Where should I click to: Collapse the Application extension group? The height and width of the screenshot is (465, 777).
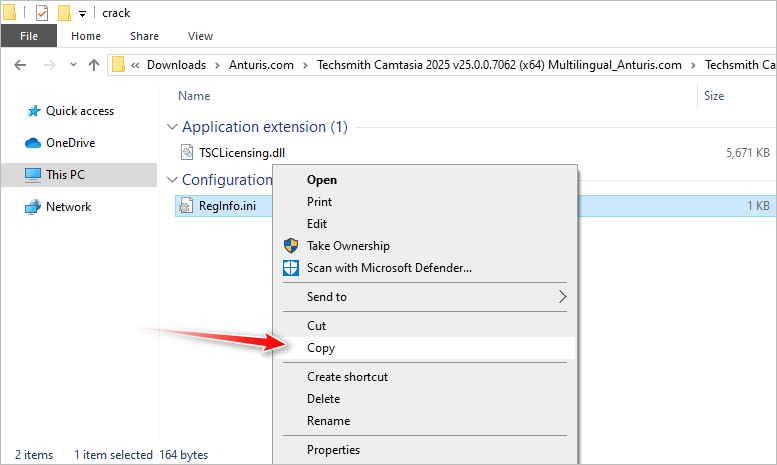tap(173, 127)
